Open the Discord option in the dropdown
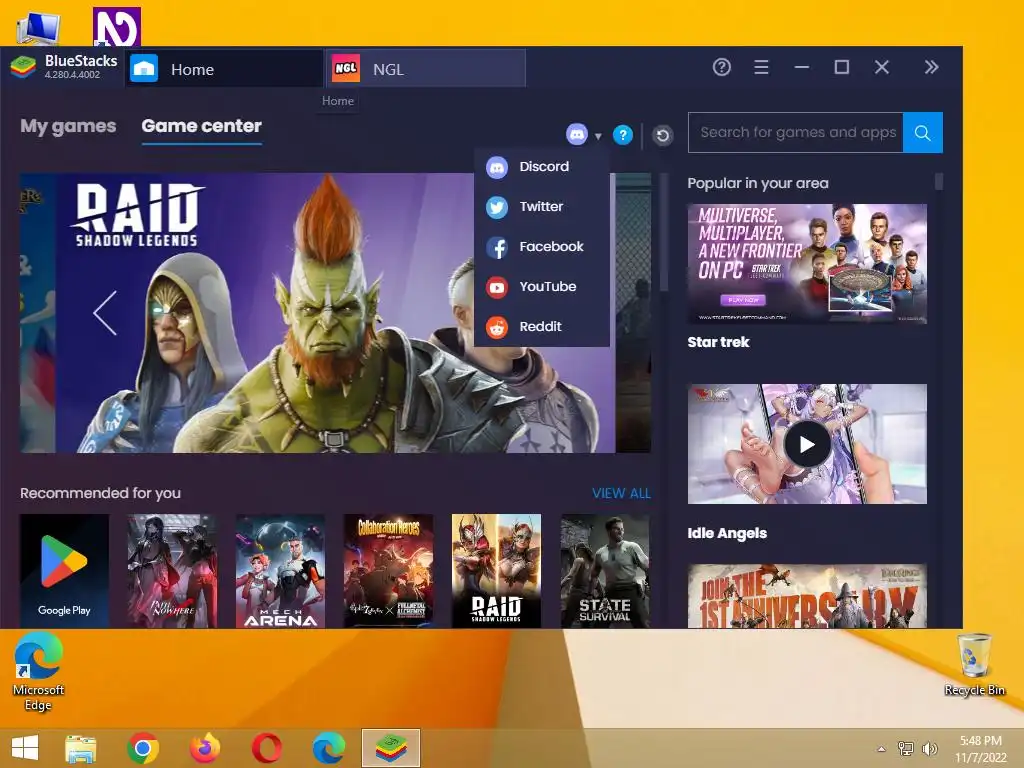 point(541,167)
